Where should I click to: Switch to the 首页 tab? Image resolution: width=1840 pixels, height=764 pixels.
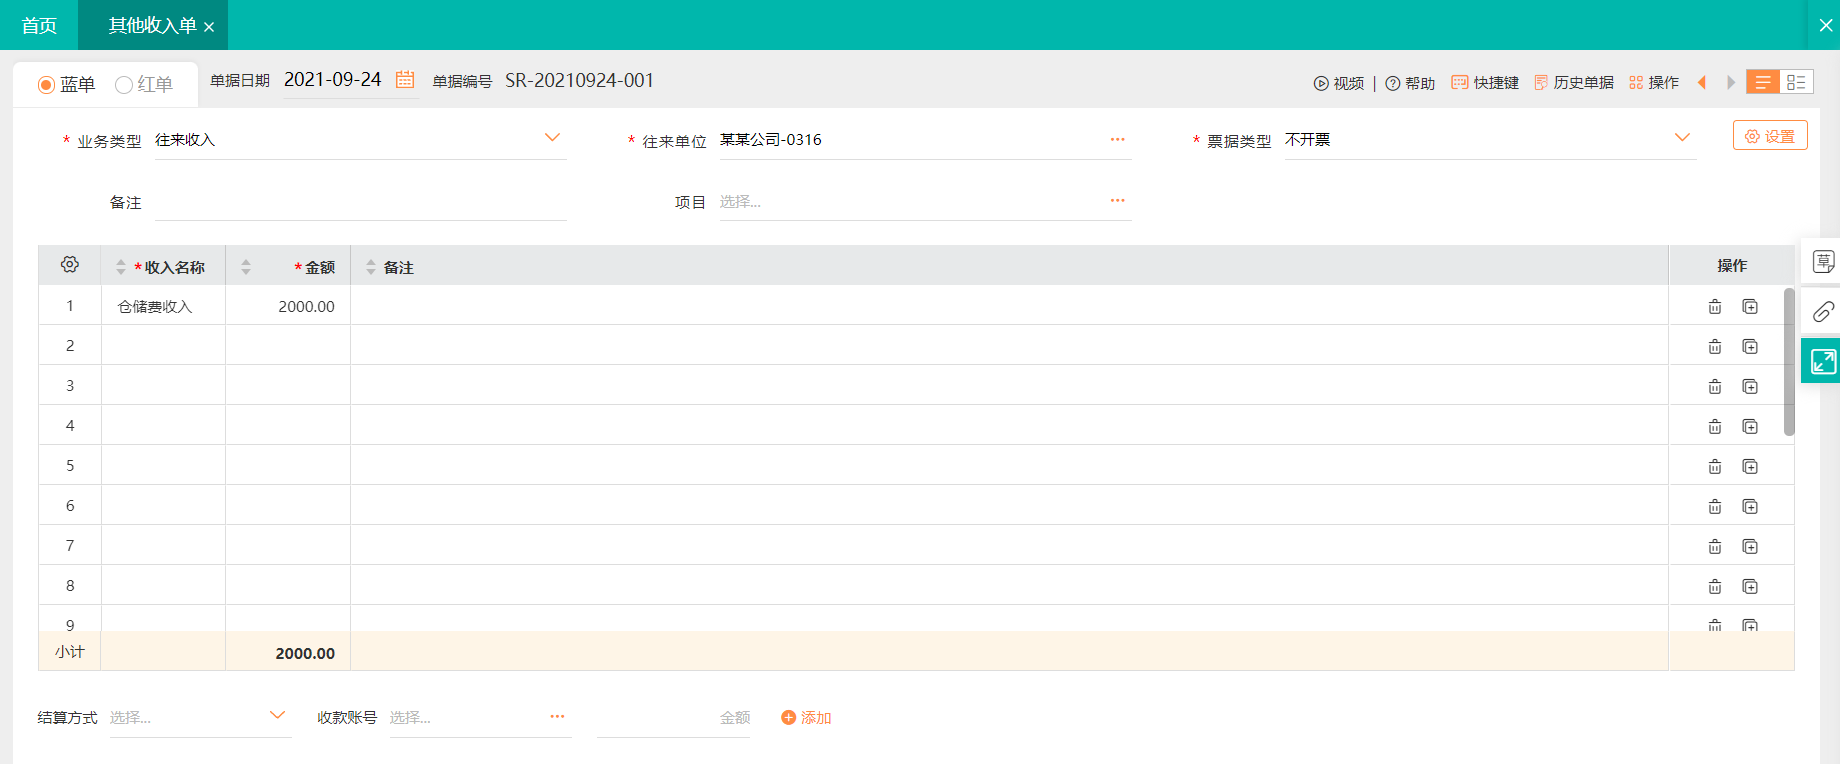tap(39, 25)
